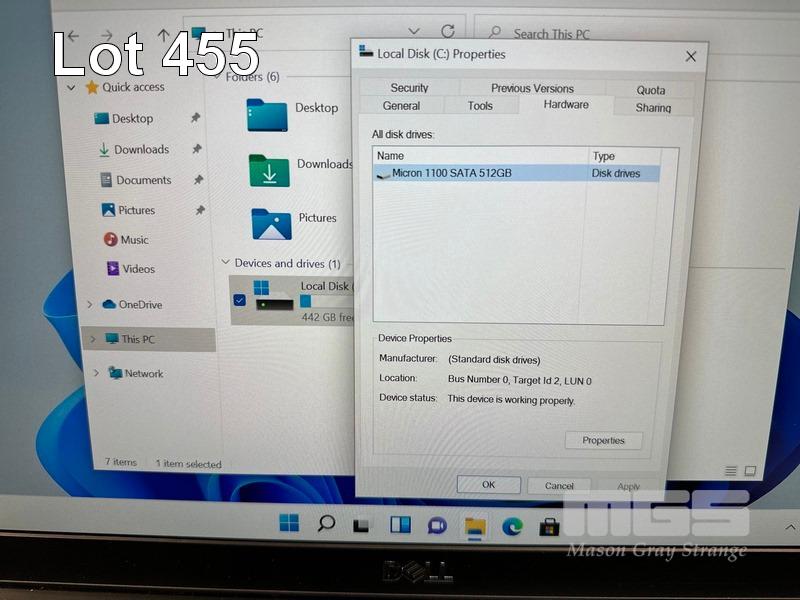Click the Windows Start button on taskbar

(289, 523)
